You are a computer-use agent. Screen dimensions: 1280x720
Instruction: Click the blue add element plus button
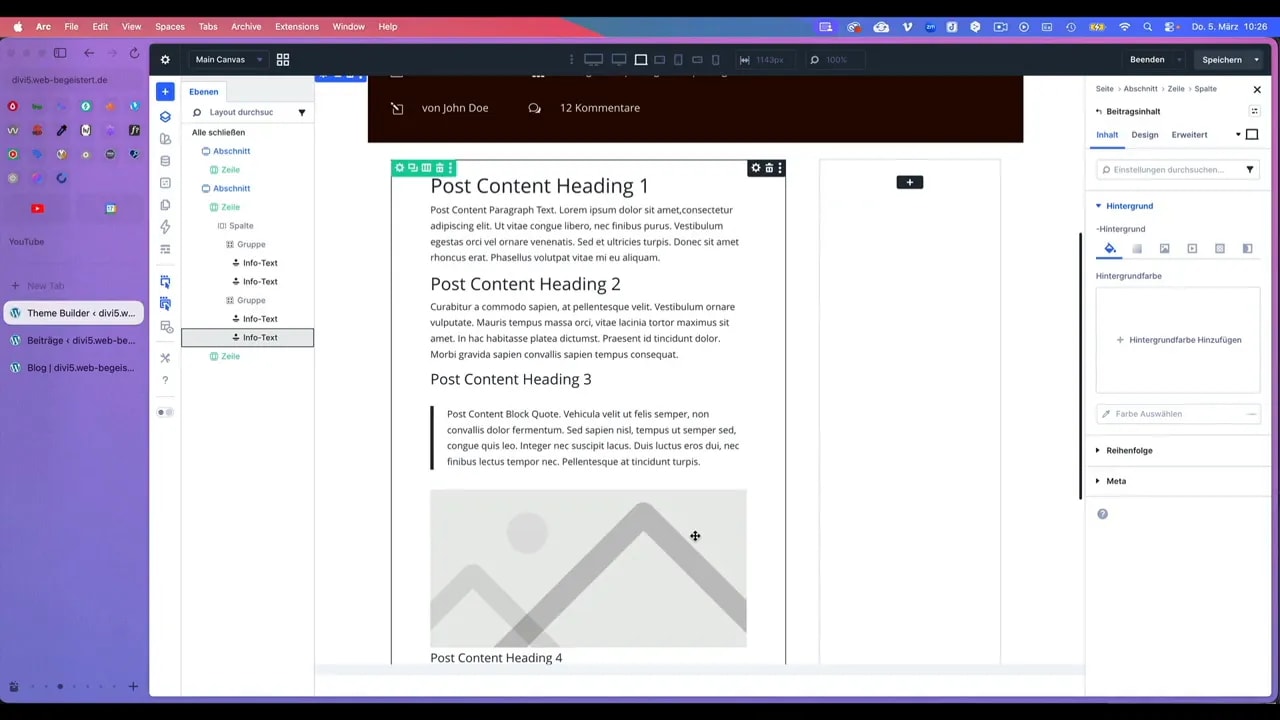click(165, 92)
